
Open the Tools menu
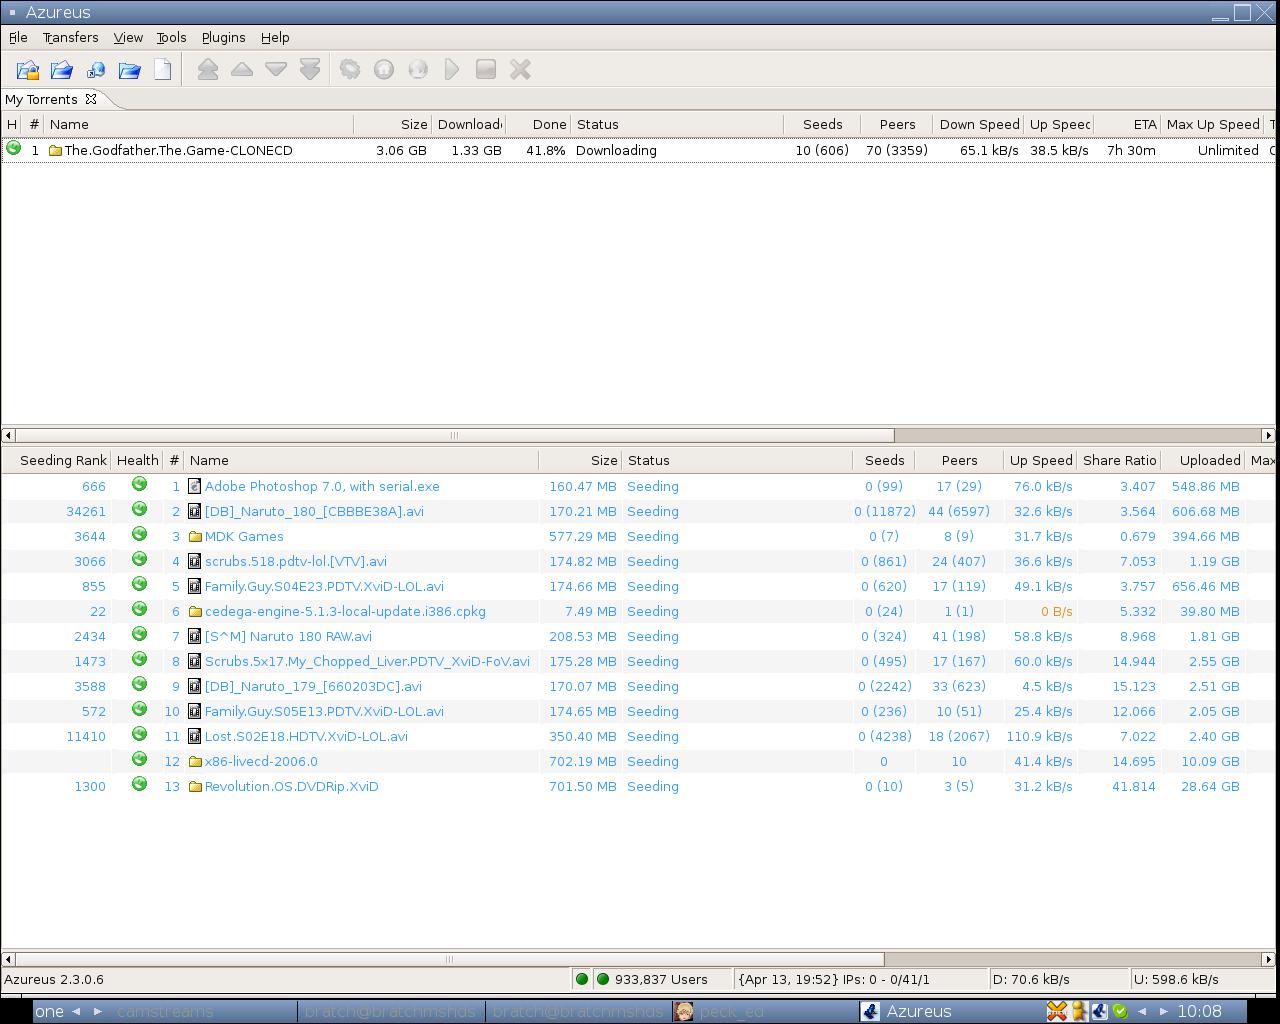tap(171, 37)
